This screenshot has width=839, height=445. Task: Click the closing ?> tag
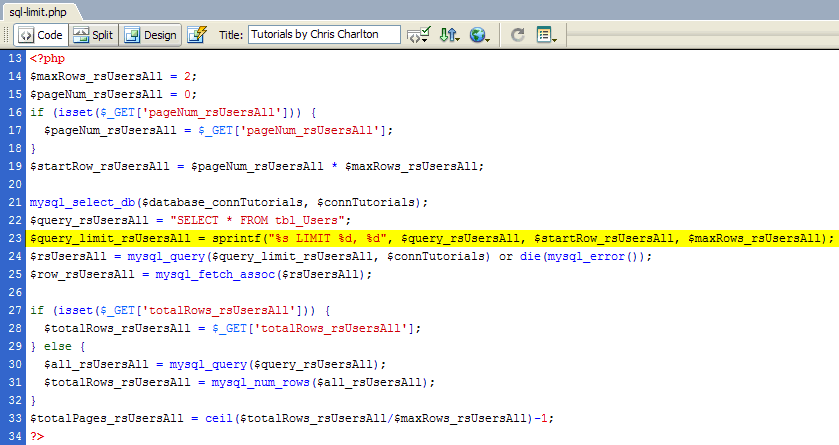click(x=37, y=436)
